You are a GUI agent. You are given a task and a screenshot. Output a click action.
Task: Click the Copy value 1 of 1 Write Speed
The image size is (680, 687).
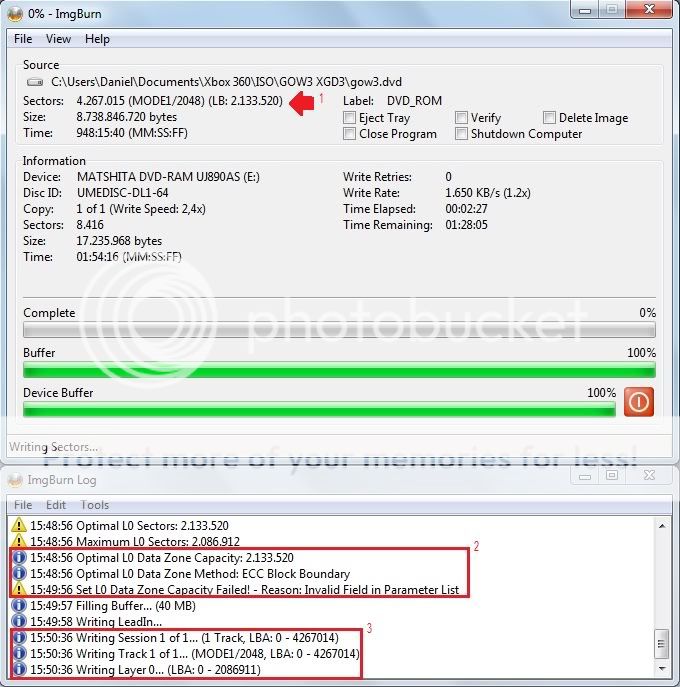coord(141,209)
